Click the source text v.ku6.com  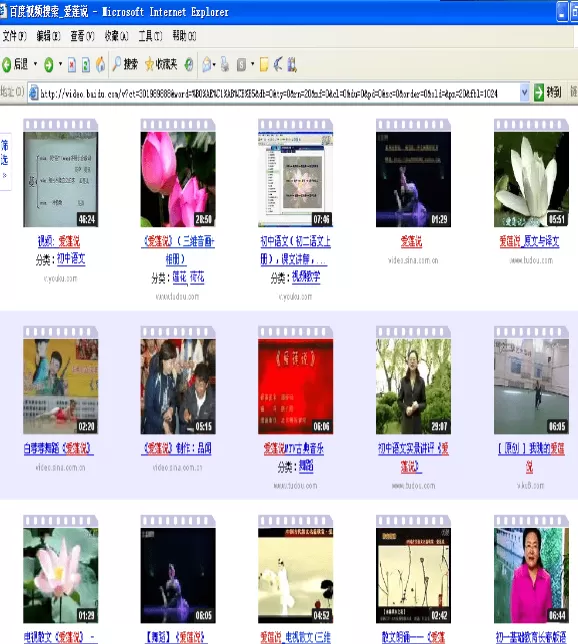530,485
